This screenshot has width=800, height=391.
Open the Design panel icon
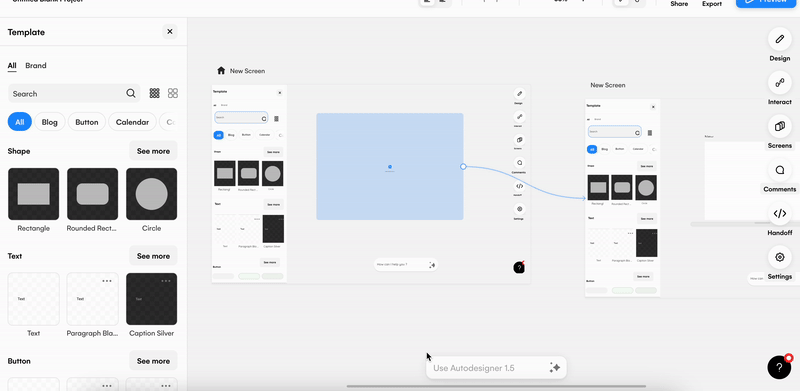[x=780, y=39]
